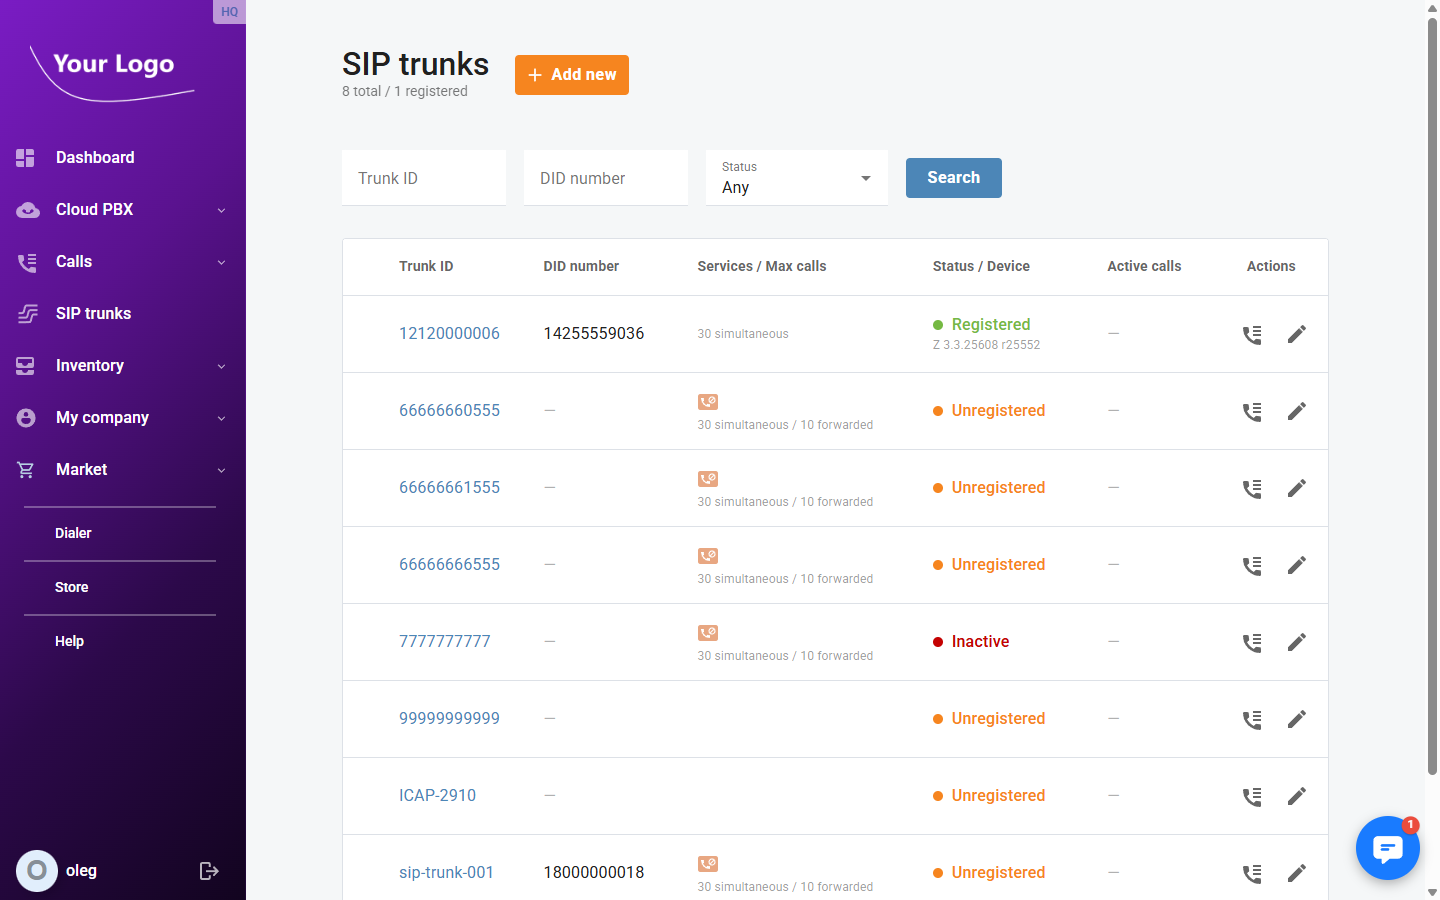Open trunk link sip-trunk-001

[446, 873]
